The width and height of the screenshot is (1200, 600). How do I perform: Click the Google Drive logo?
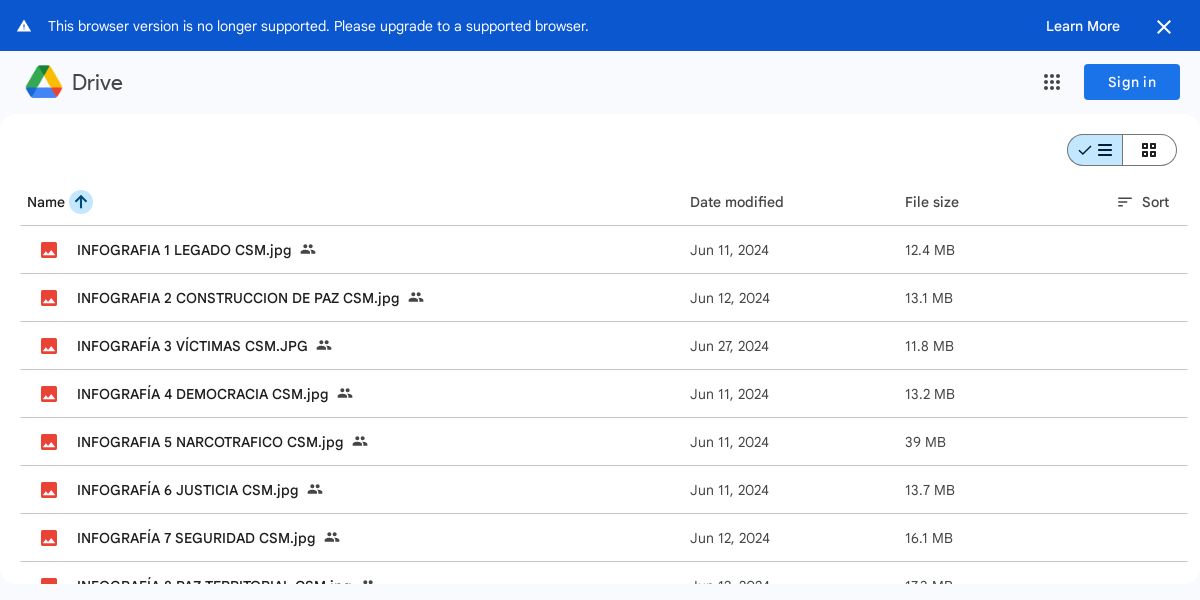click(x=44, y=82)
